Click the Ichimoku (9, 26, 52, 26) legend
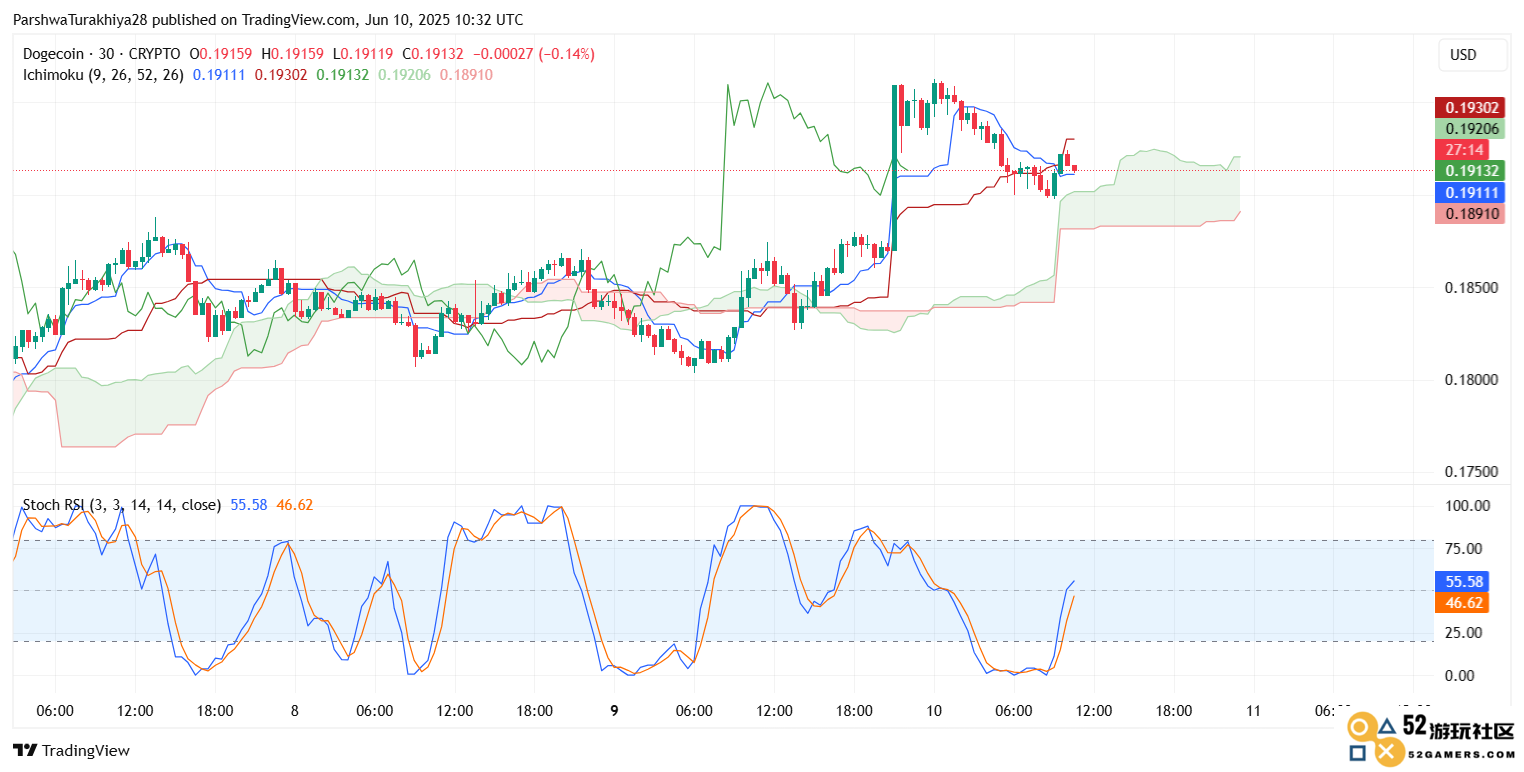 pos(102,74)
